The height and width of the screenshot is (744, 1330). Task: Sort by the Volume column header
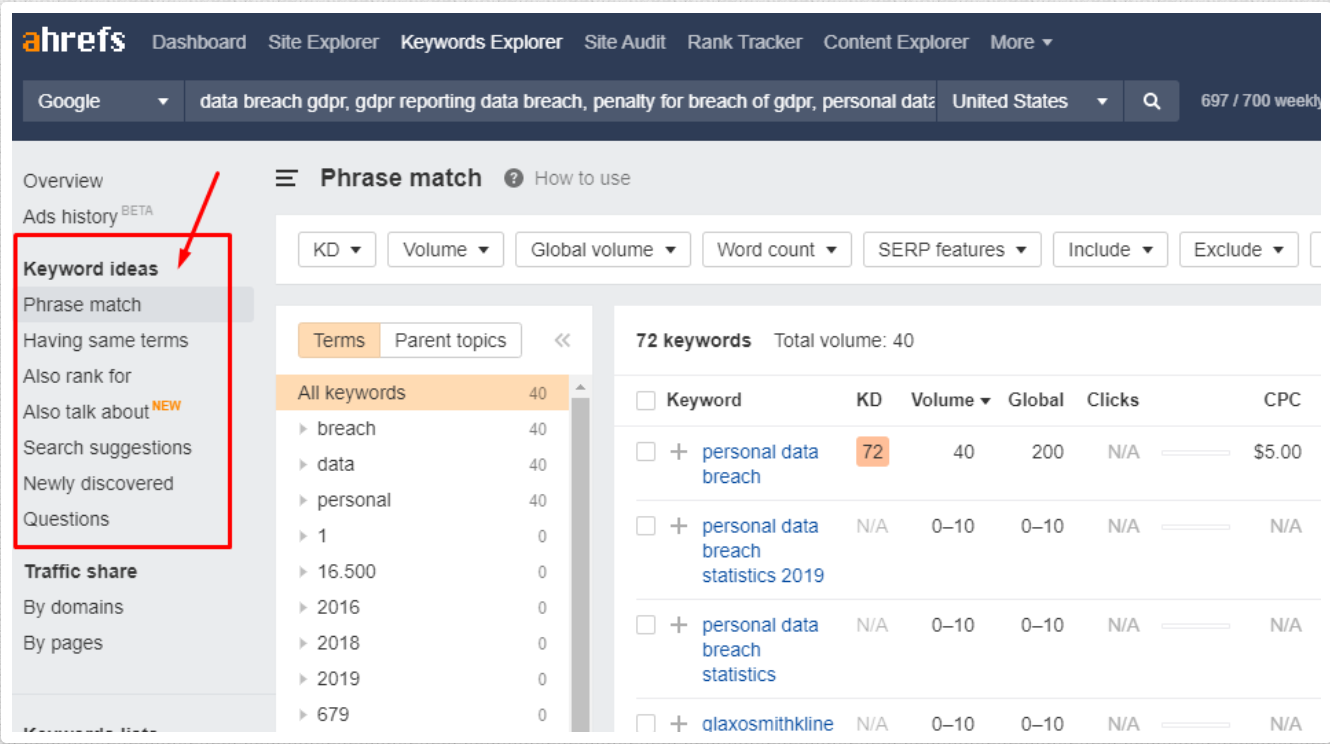coord(950,400)
